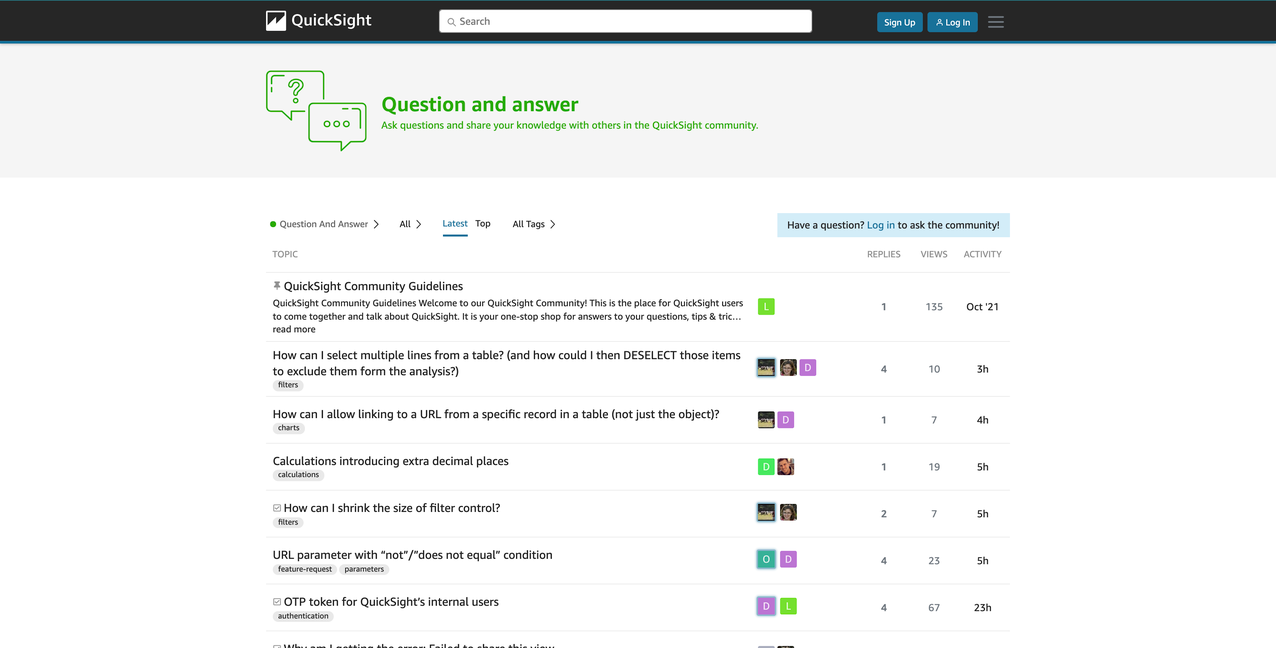The image size is (1276, 648).
Task: Click filters tag under shrink filter control topic
Action: (288, 522)
